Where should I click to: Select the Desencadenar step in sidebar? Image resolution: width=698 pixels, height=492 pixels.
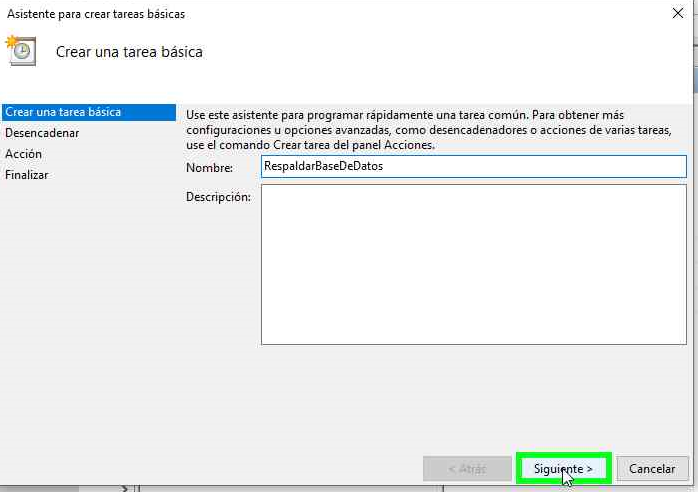coord(42,133)
